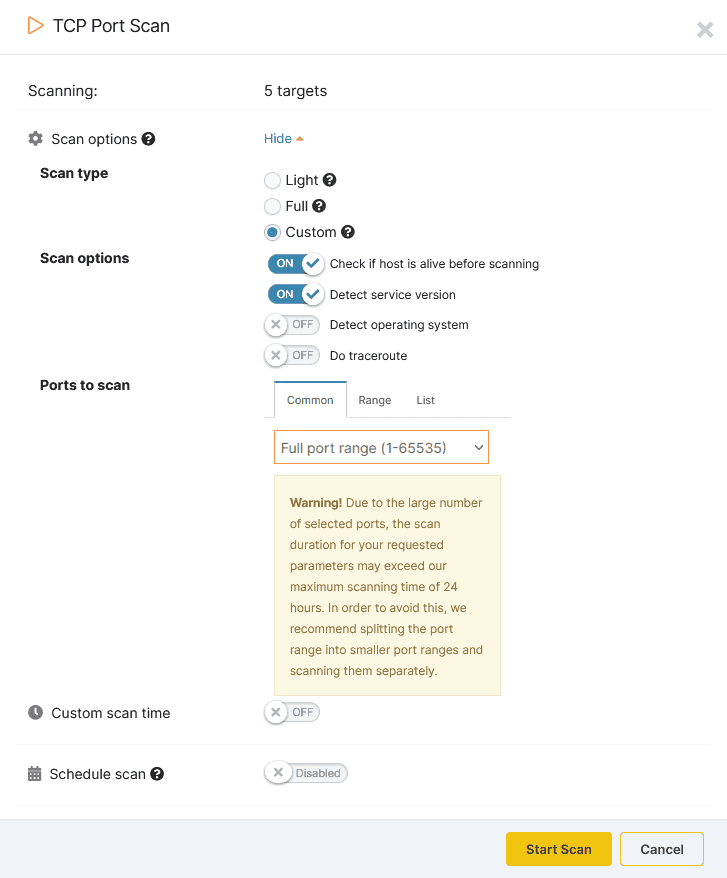Turn on the Do traceroute toggle
Viewport: 727px width, 878px height.
click(x=291, y=355)
